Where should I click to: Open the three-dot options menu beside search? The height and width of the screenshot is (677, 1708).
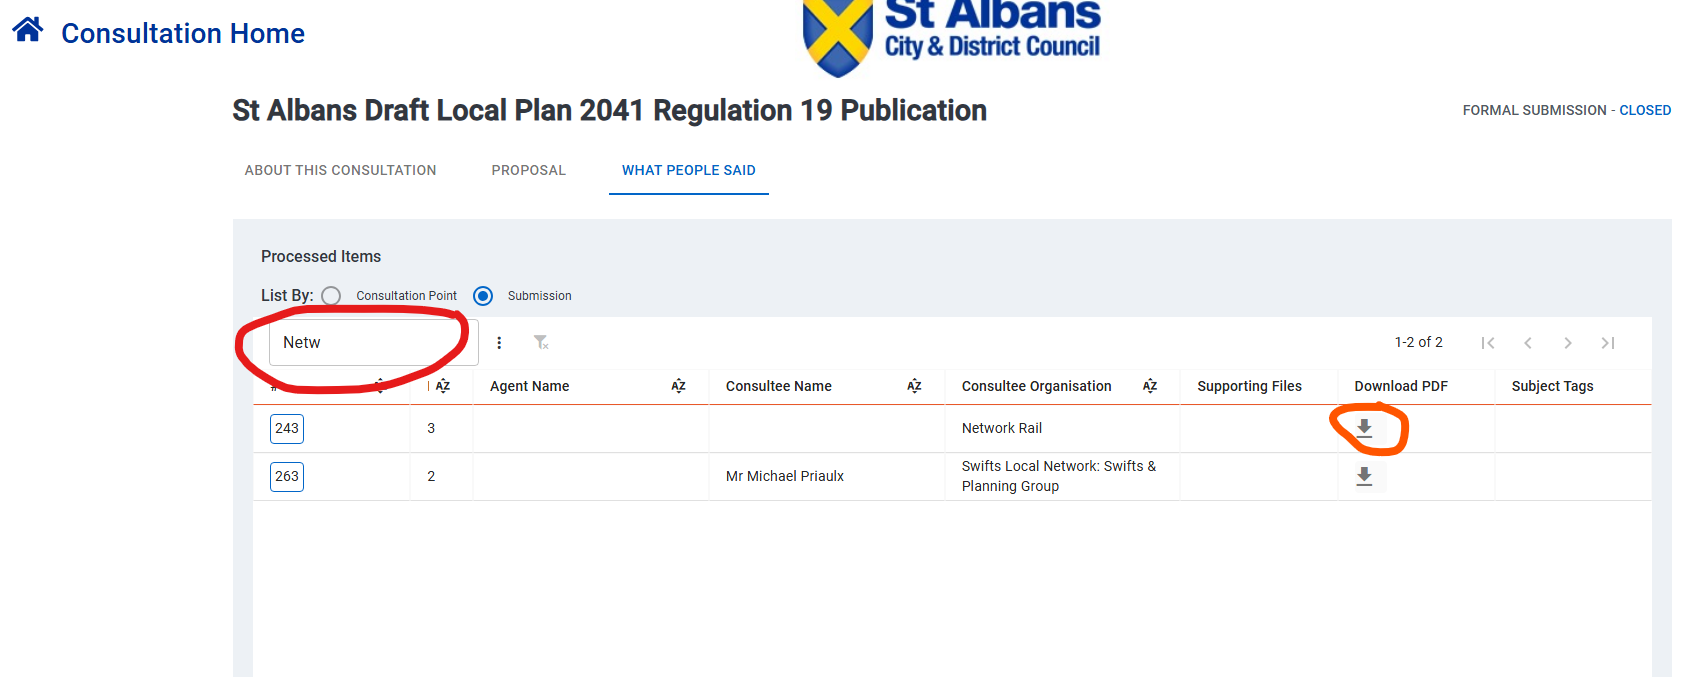click(499, 343)
